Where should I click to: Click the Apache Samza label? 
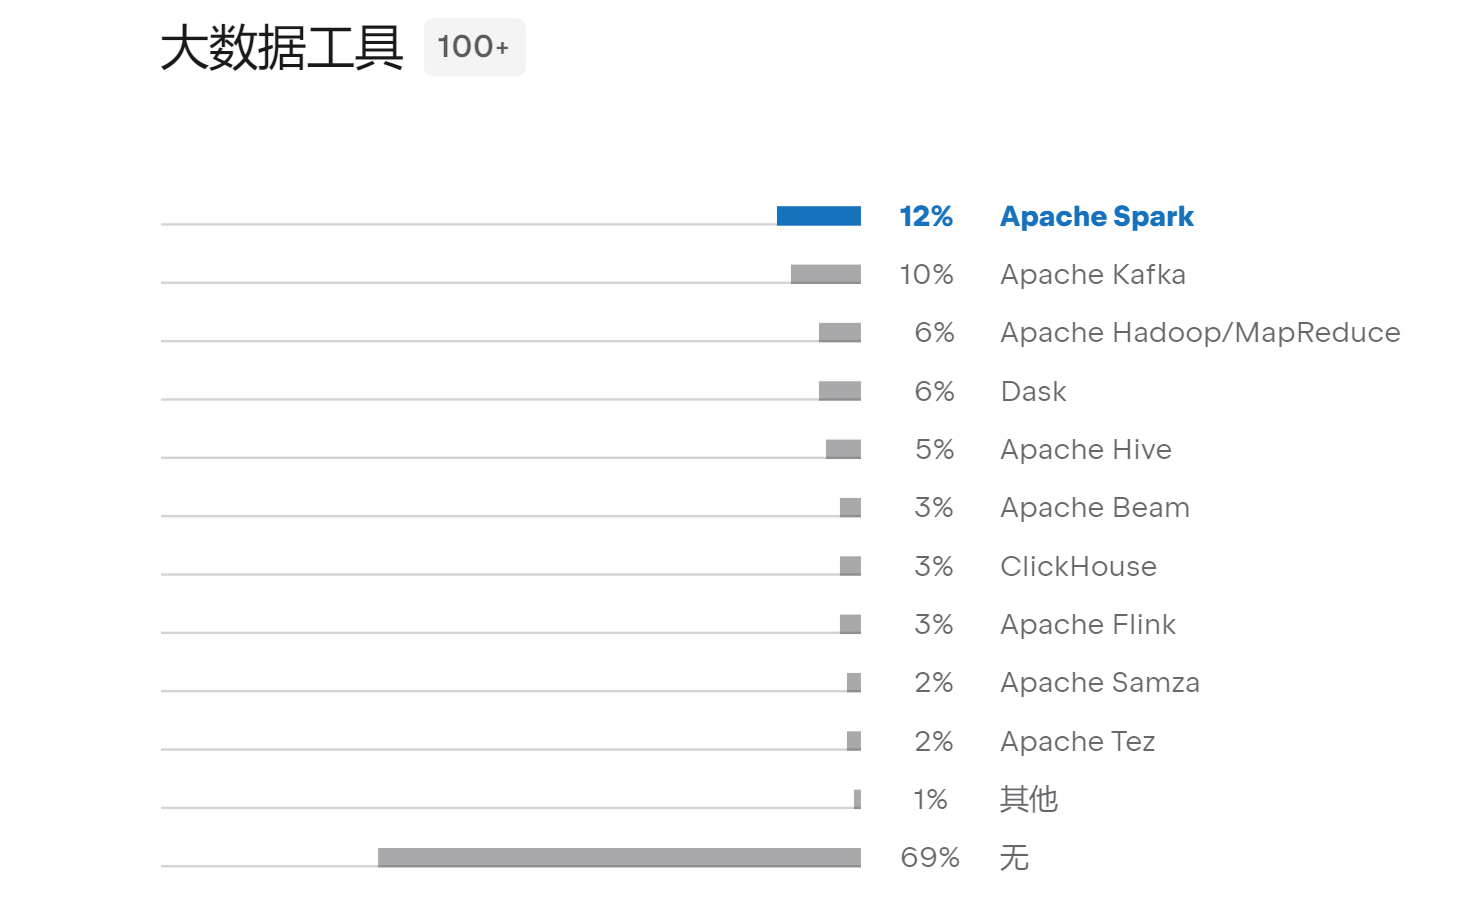click(x=1100, y=683)
